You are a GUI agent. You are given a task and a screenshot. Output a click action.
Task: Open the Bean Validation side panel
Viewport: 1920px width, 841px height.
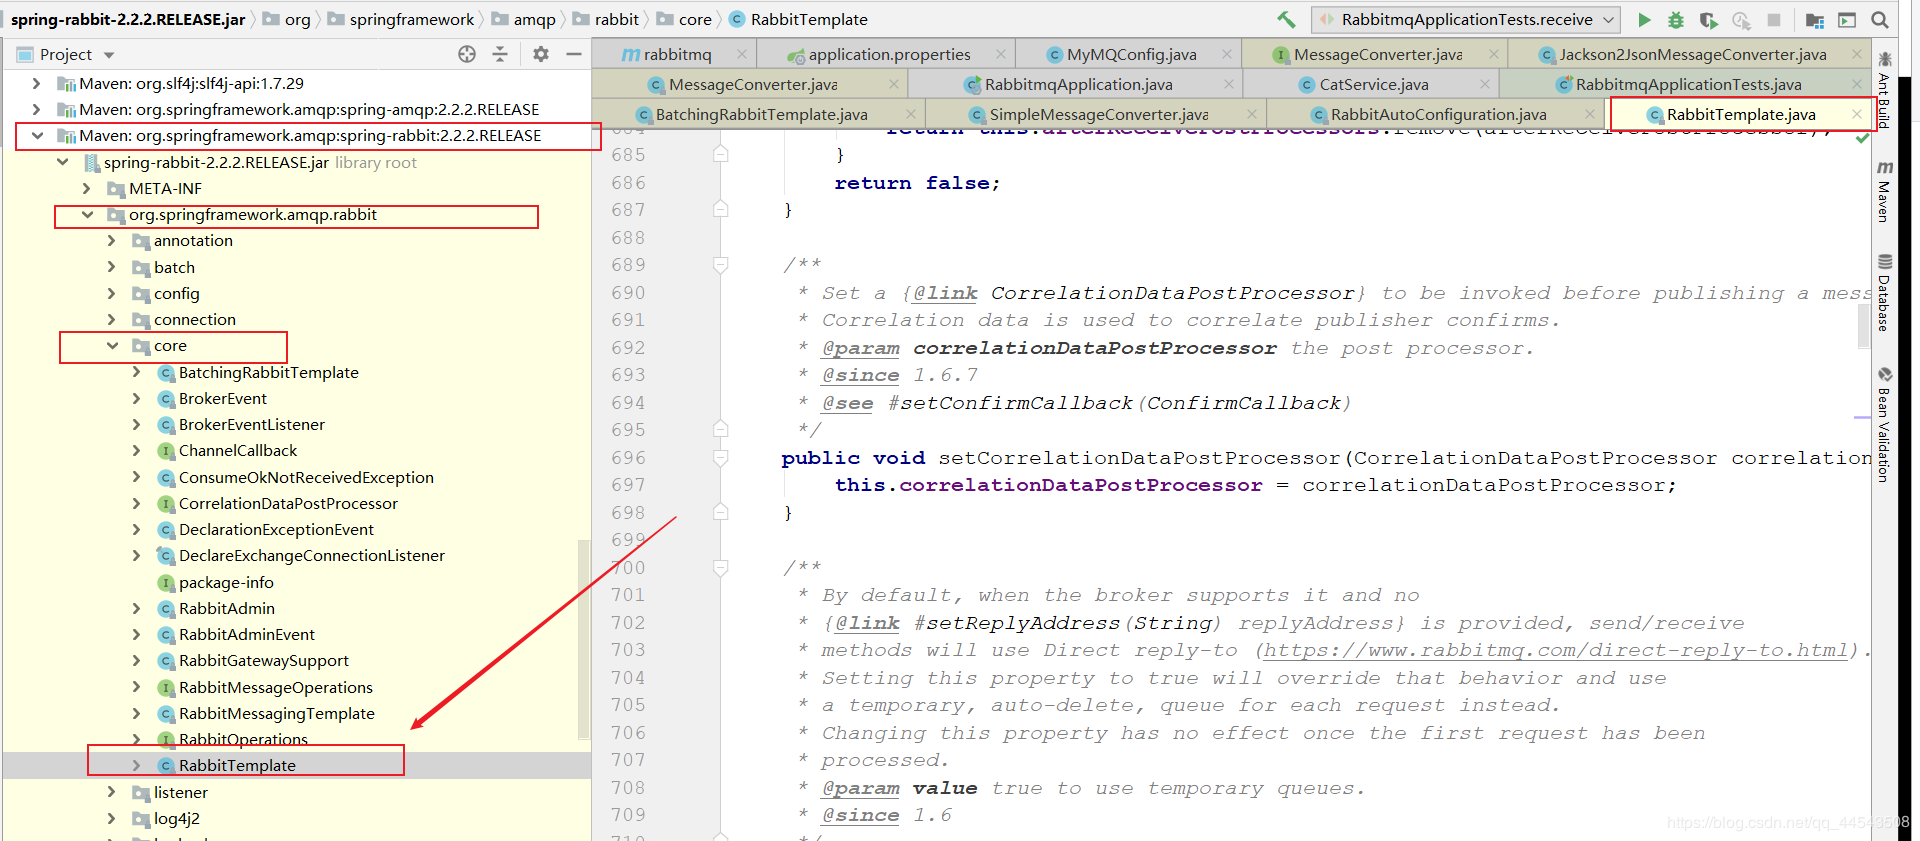[x=1884, y=425]
